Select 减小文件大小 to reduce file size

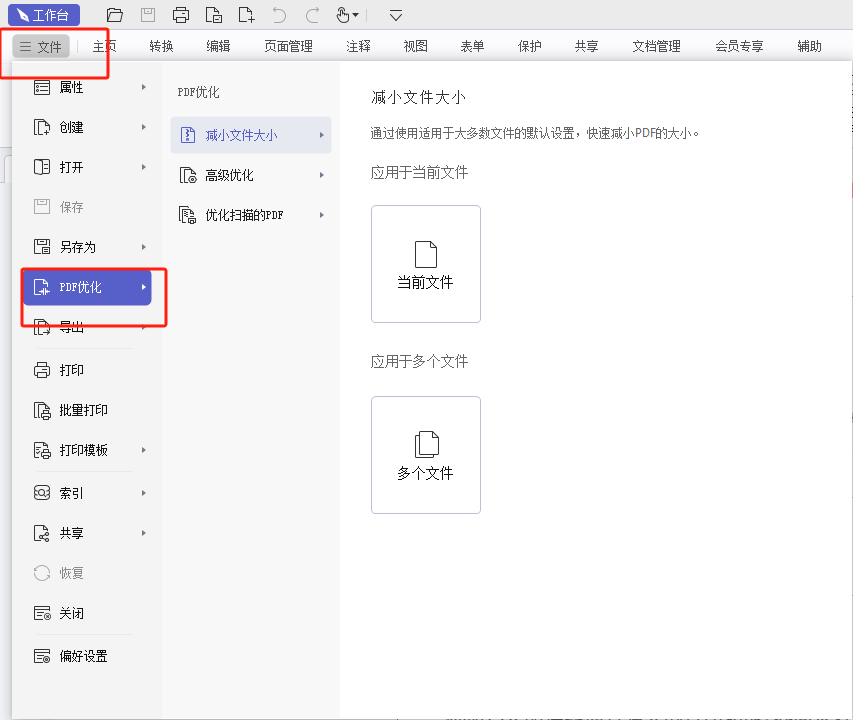tap(237, 133)
